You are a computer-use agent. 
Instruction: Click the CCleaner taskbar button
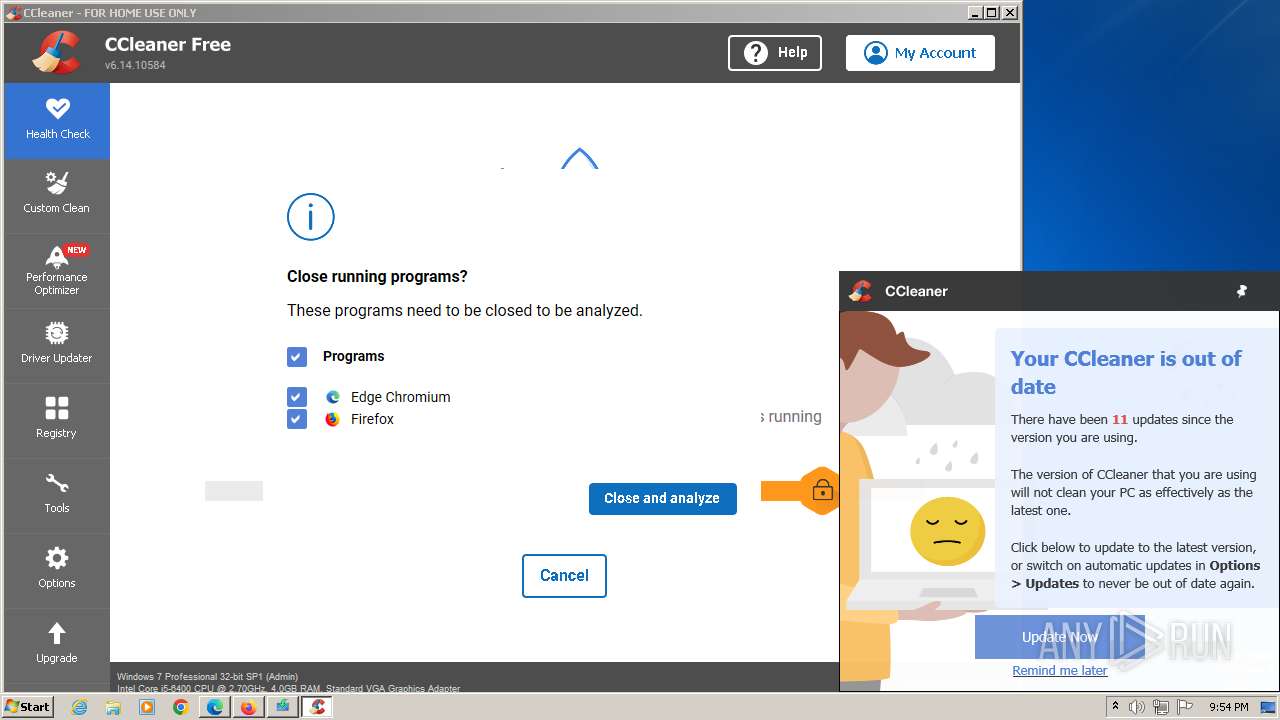pyautogui.click(x=317, y=707)
